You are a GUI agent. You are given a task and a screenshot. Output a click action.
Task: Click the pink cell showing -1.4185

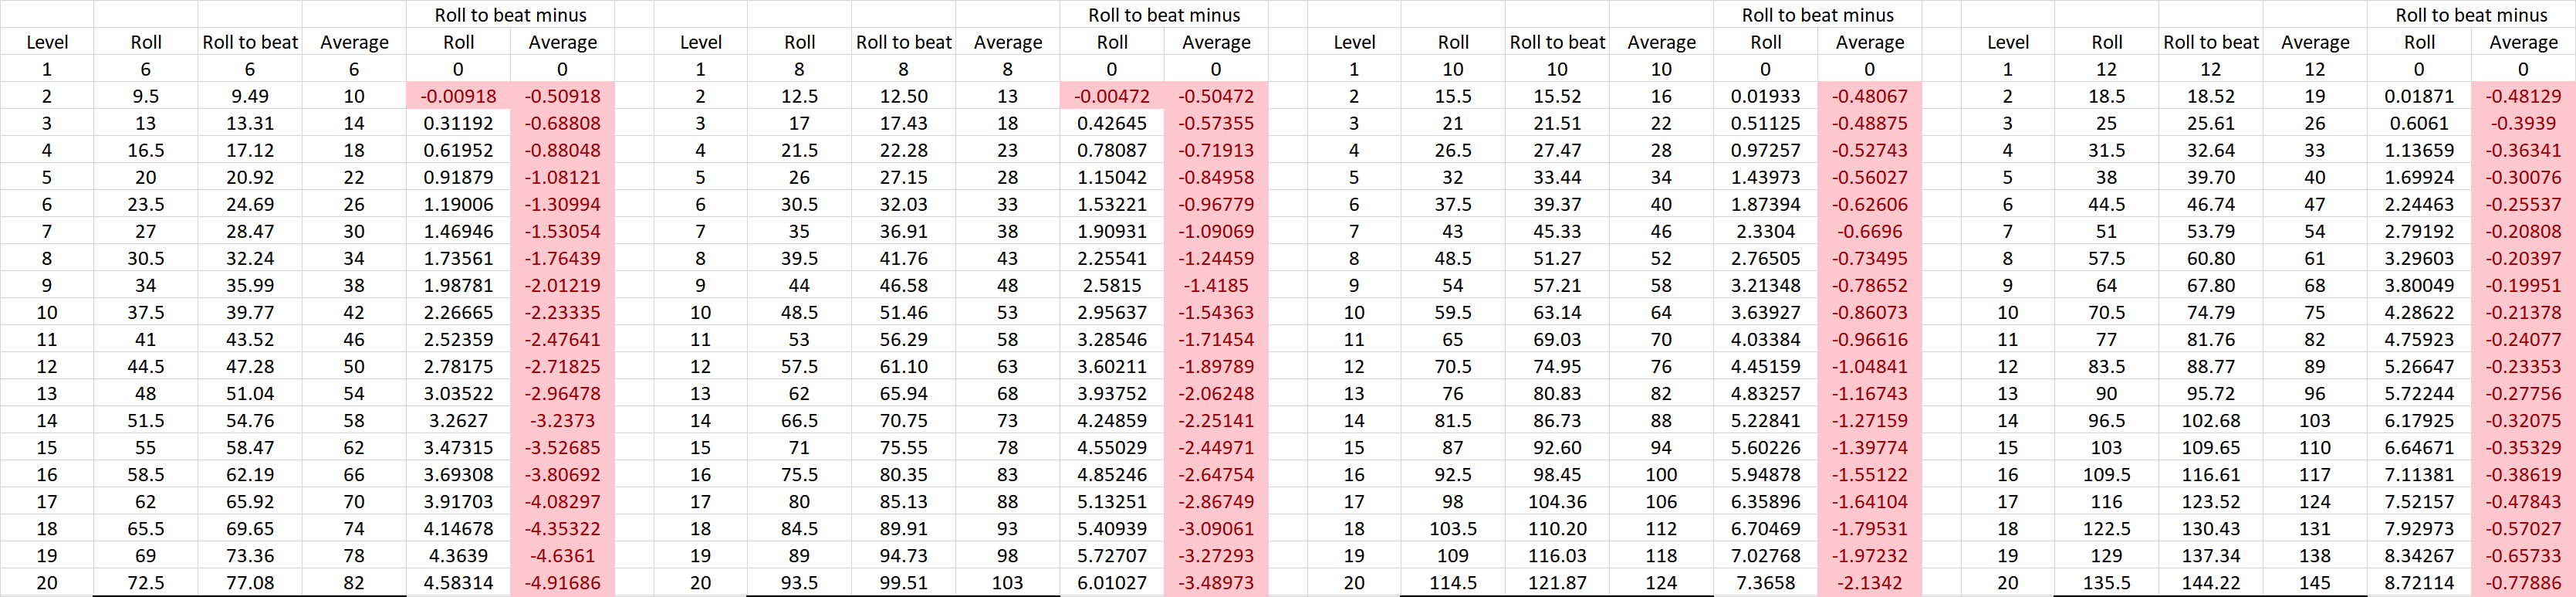tap(1216, 285)
